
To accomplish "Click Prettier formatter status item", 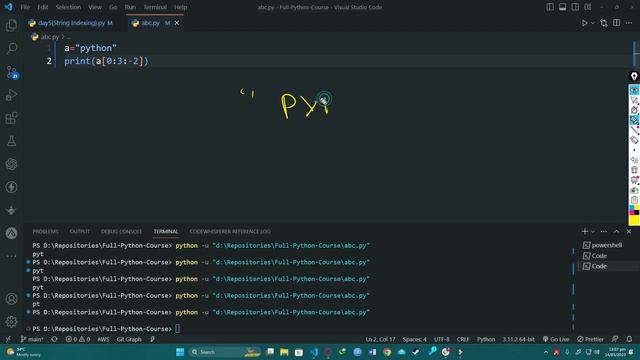I will point(590,339).
